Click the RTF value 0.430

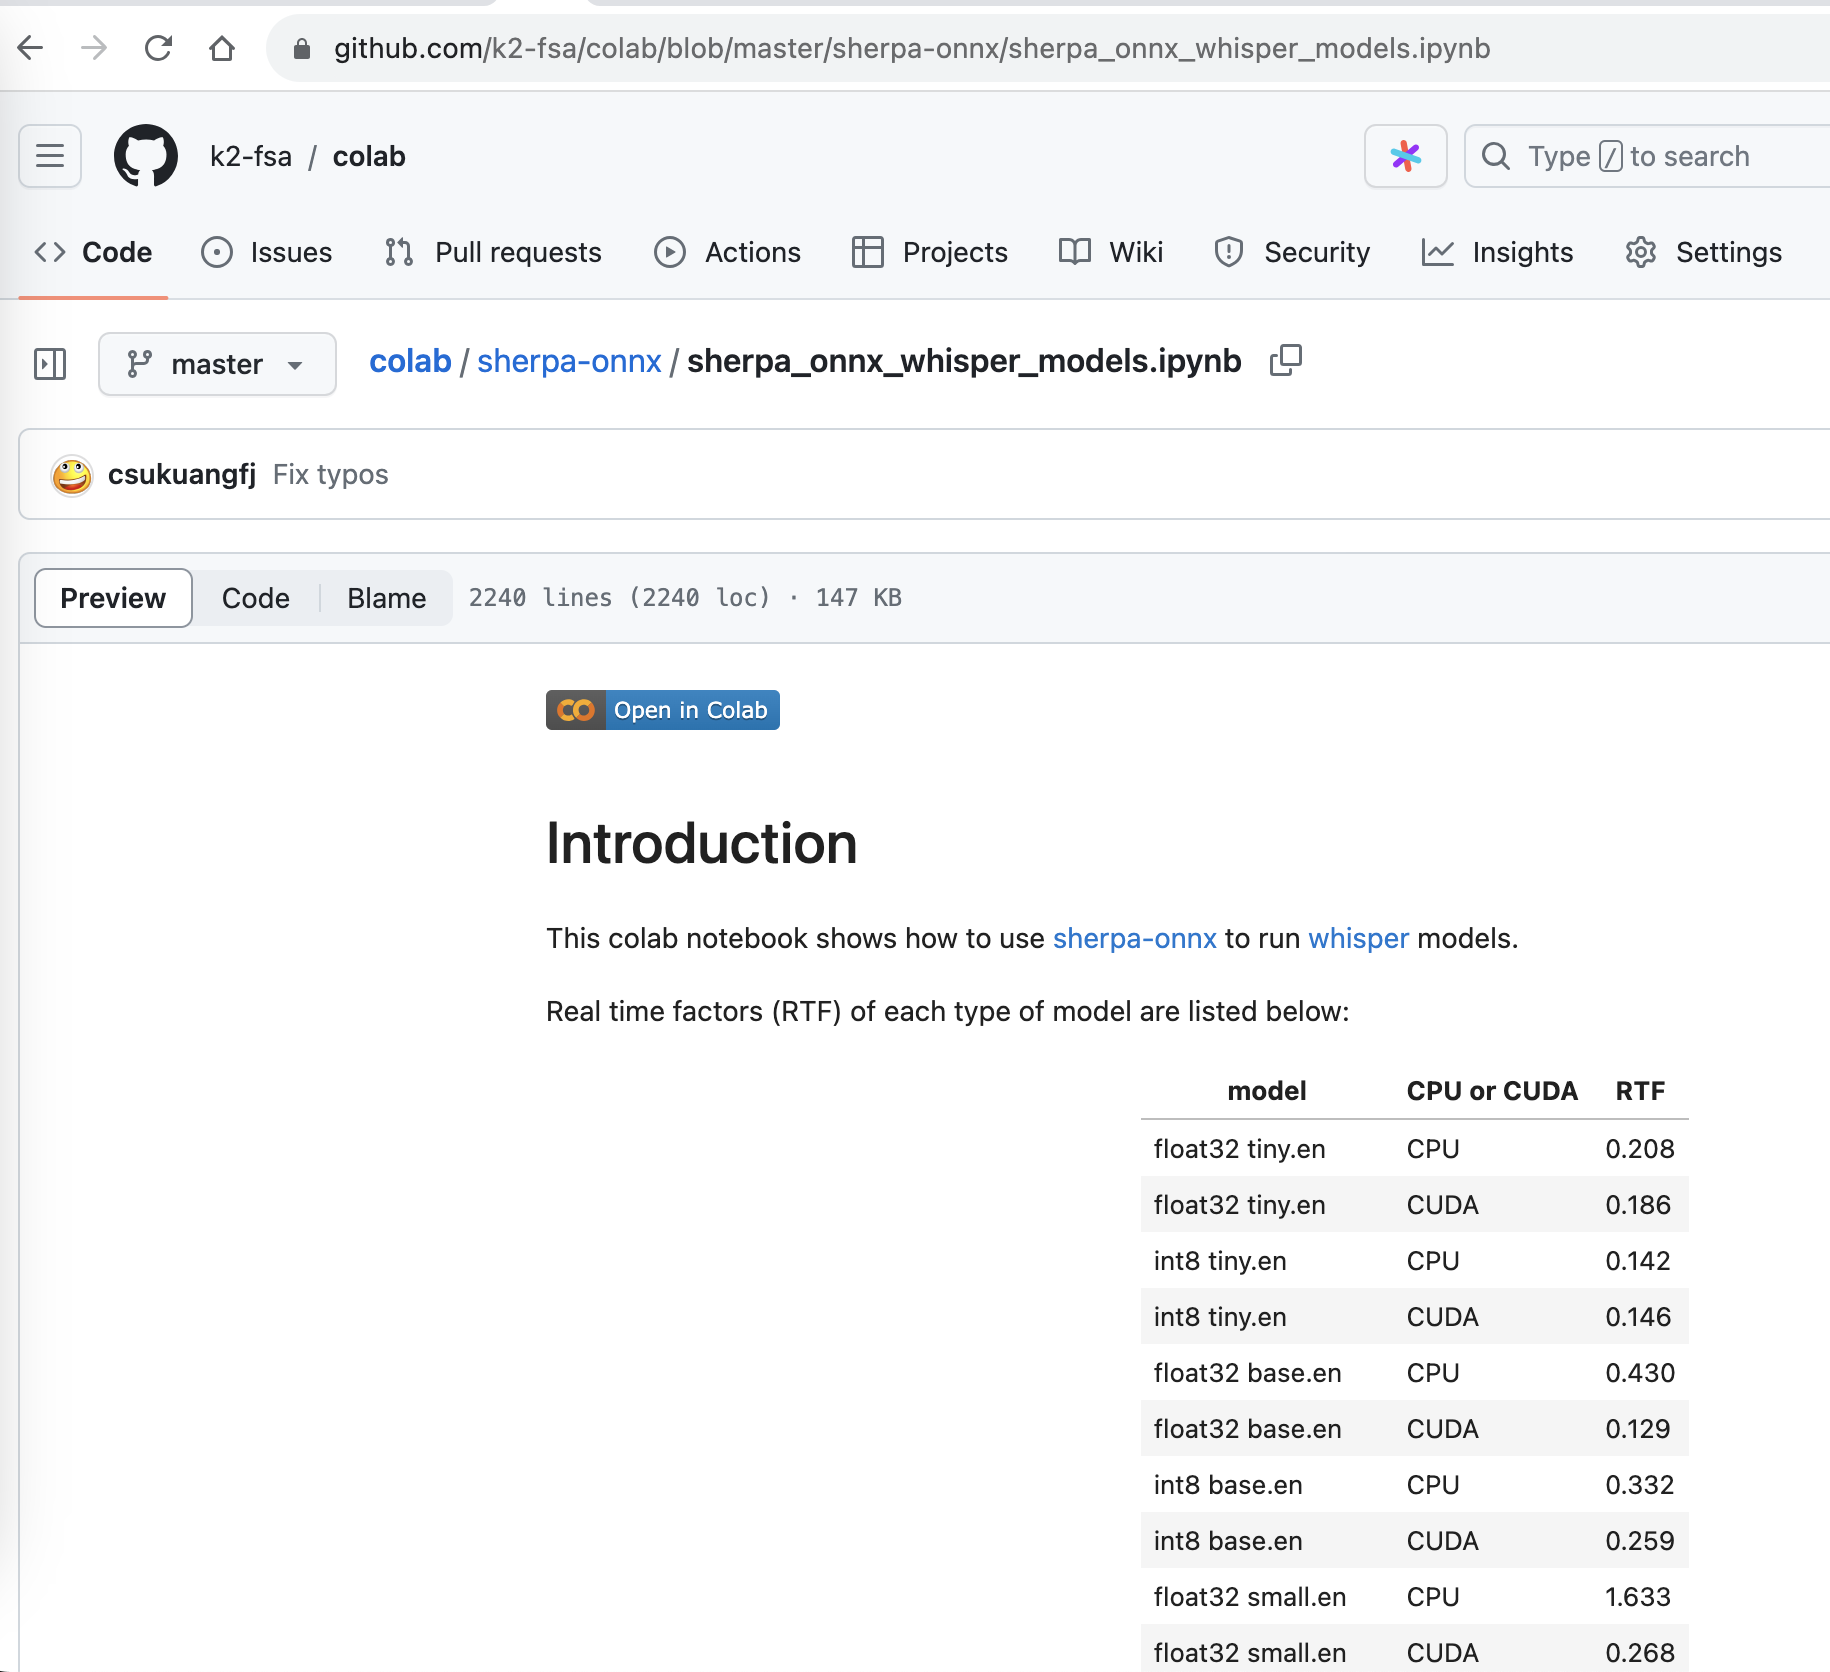click(1640, 1373)
